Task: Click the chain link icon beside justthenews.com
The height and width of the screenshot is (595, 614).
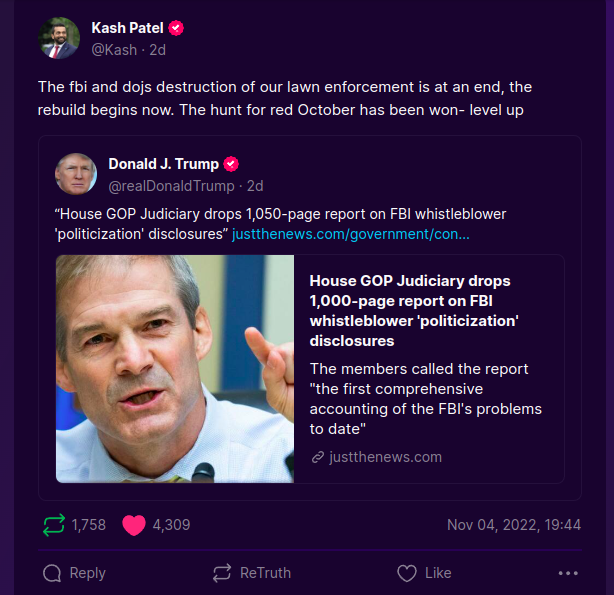Action: point(318,457)
